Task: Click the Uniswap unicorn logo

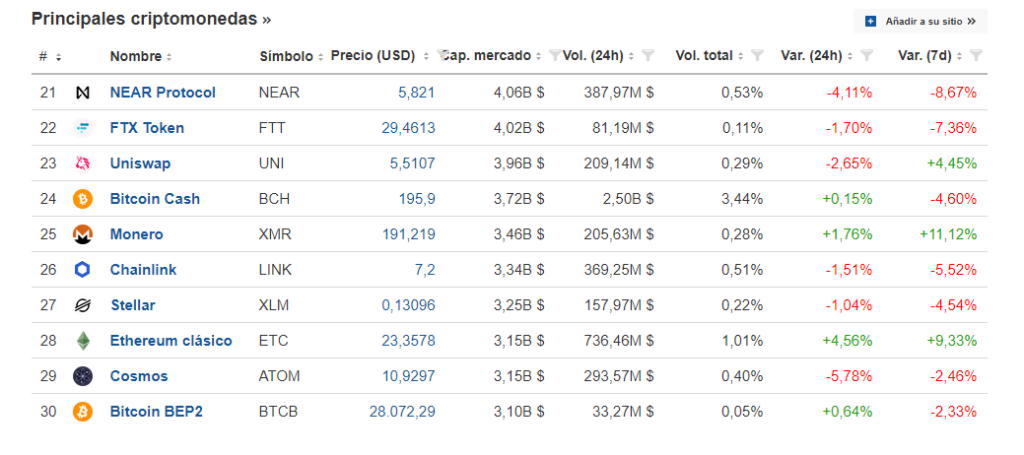Action: [83, 163]
